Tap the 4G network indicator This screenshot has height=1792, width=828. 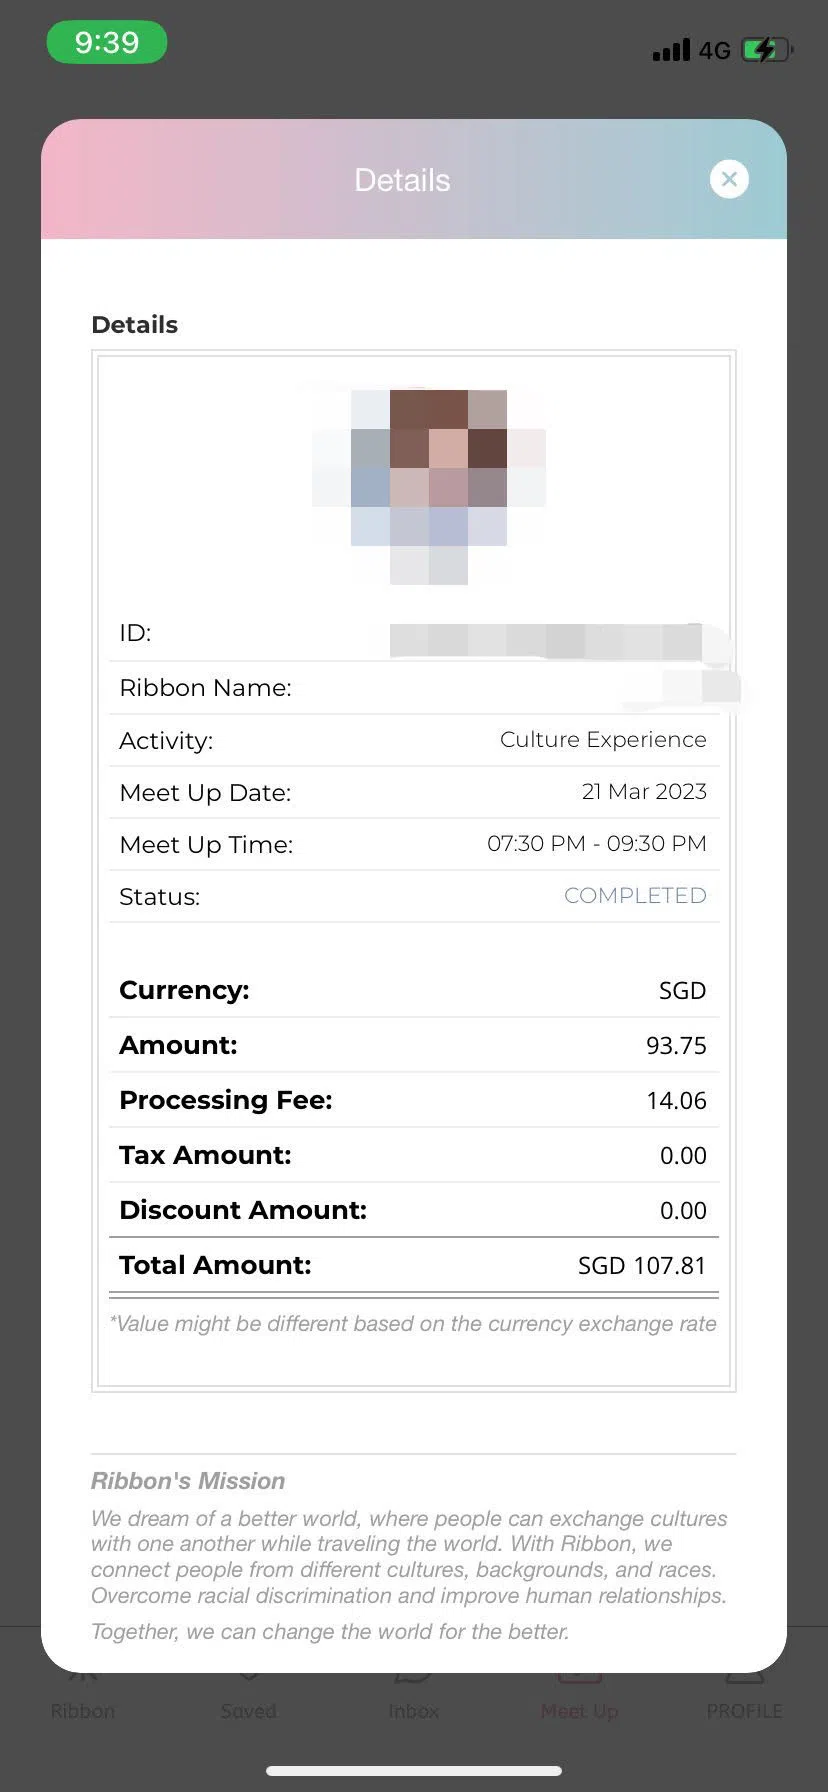(x=715, y=51)
